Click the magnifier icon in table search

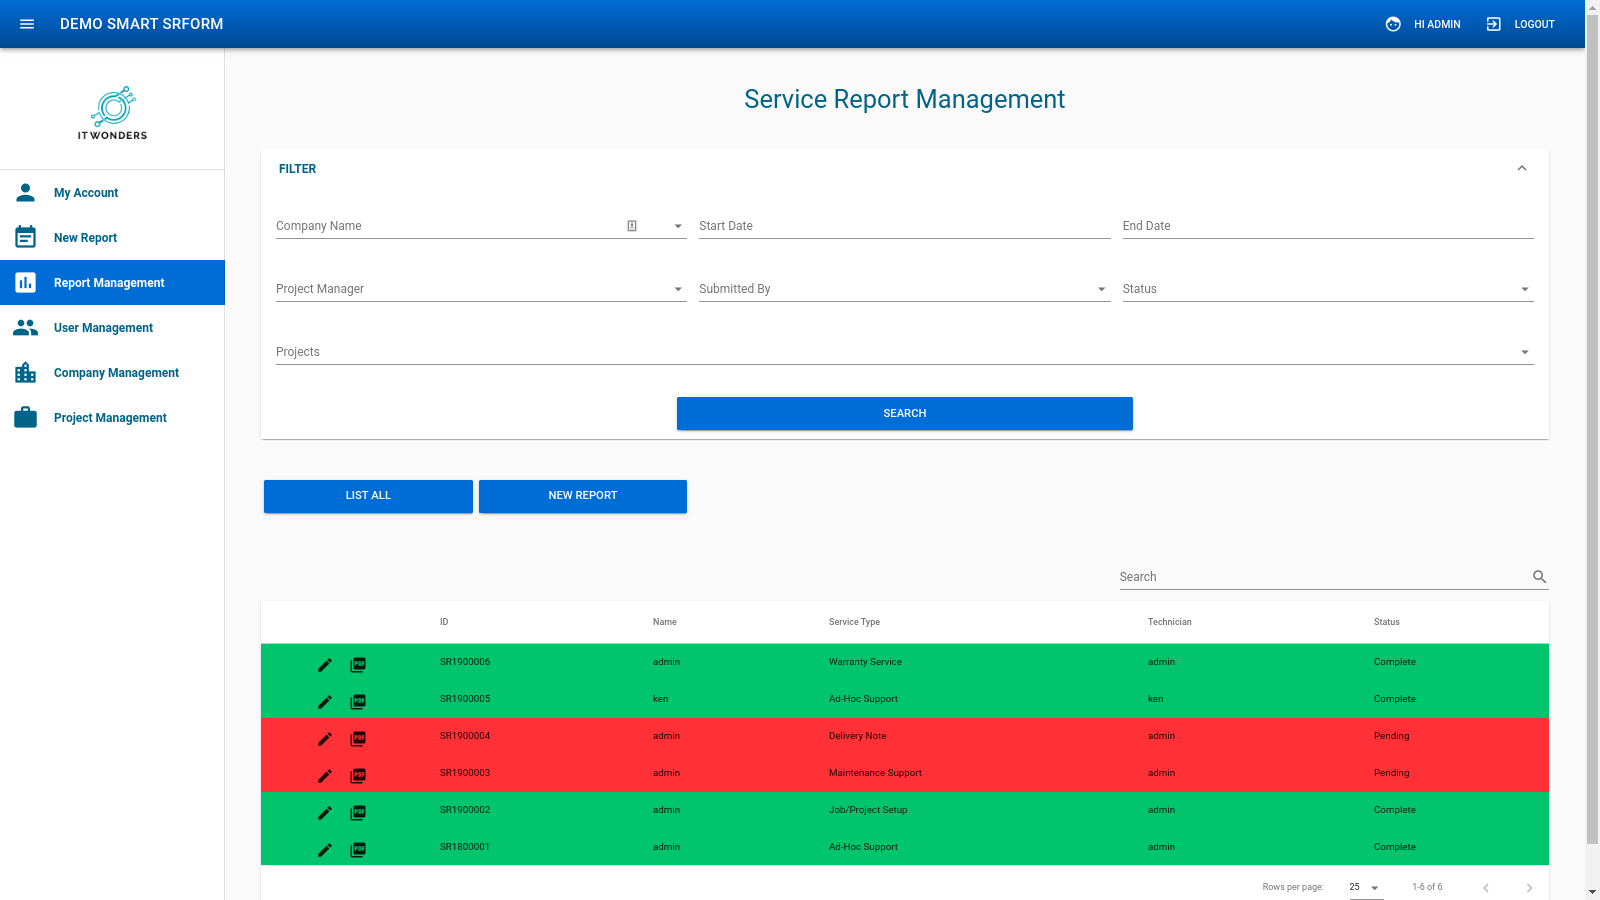[x=1538, y=576]
